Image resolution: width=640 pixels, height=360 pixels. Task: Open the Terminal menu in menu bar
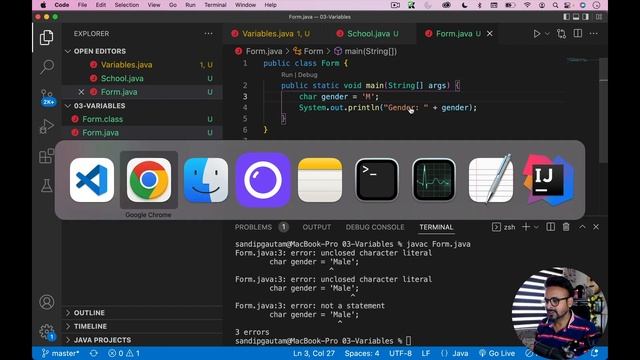click(x=215, y=5)
